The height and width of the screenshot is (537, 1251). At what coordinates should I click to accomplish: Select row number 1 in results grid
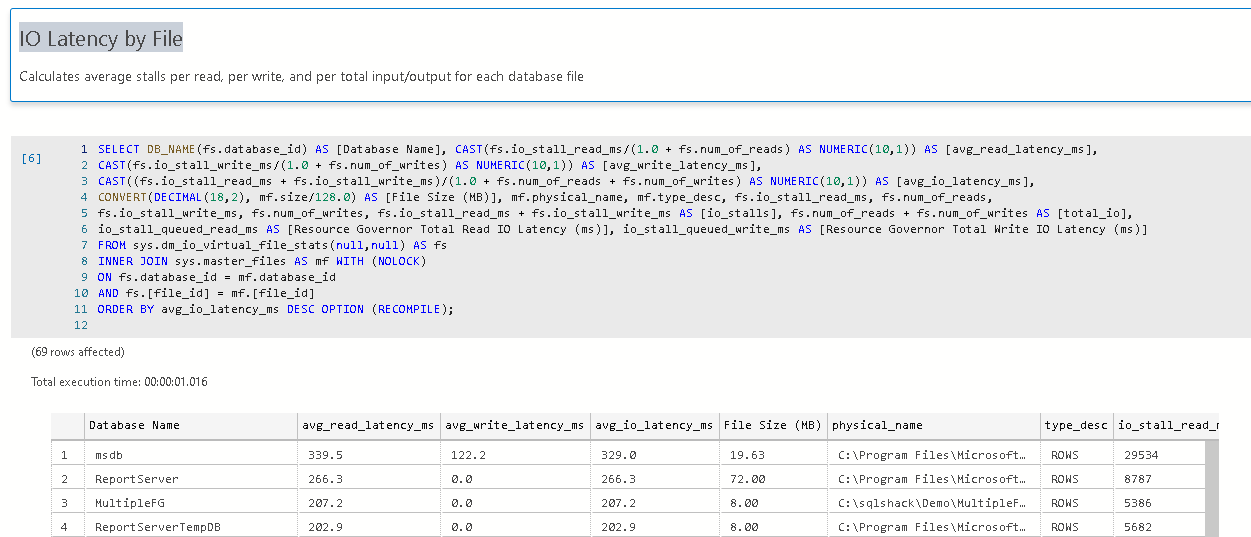pyautogui.click(x=66, y=455)
